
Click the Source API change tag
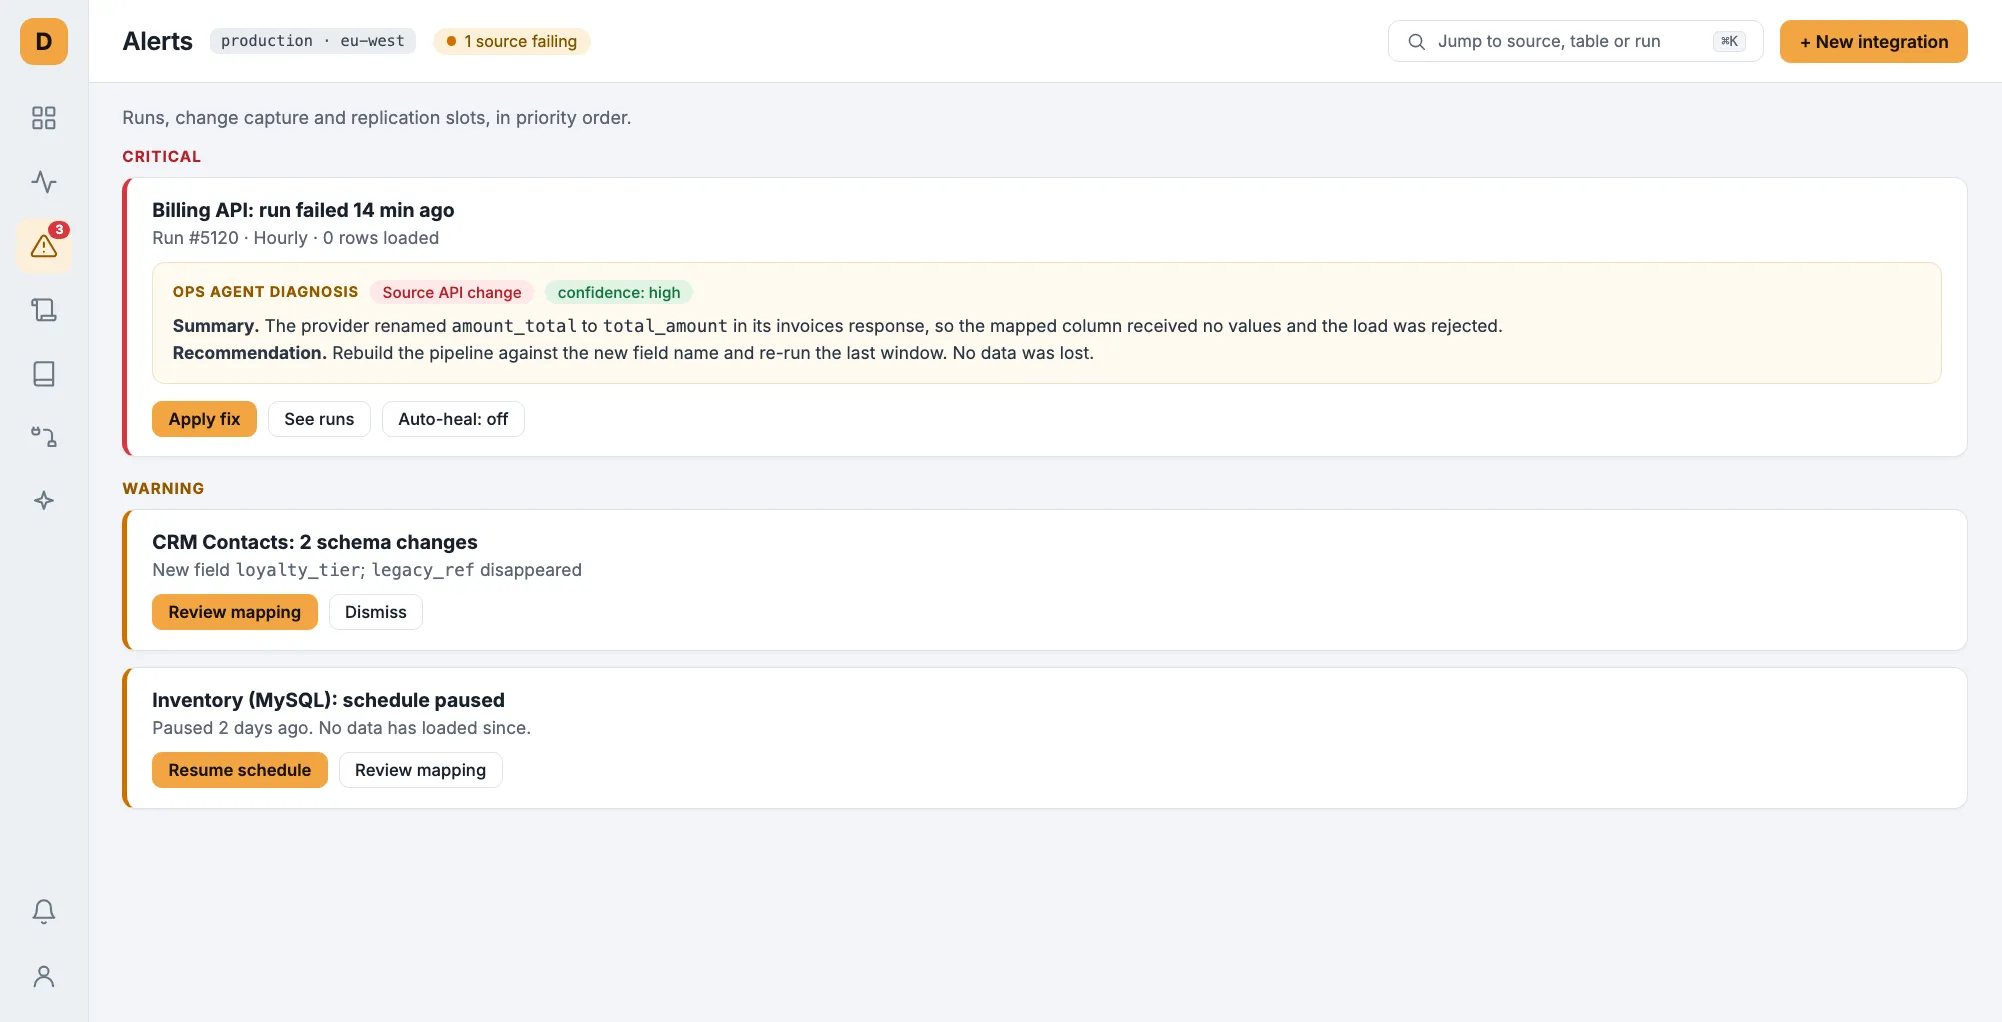(x=452, y=292)
